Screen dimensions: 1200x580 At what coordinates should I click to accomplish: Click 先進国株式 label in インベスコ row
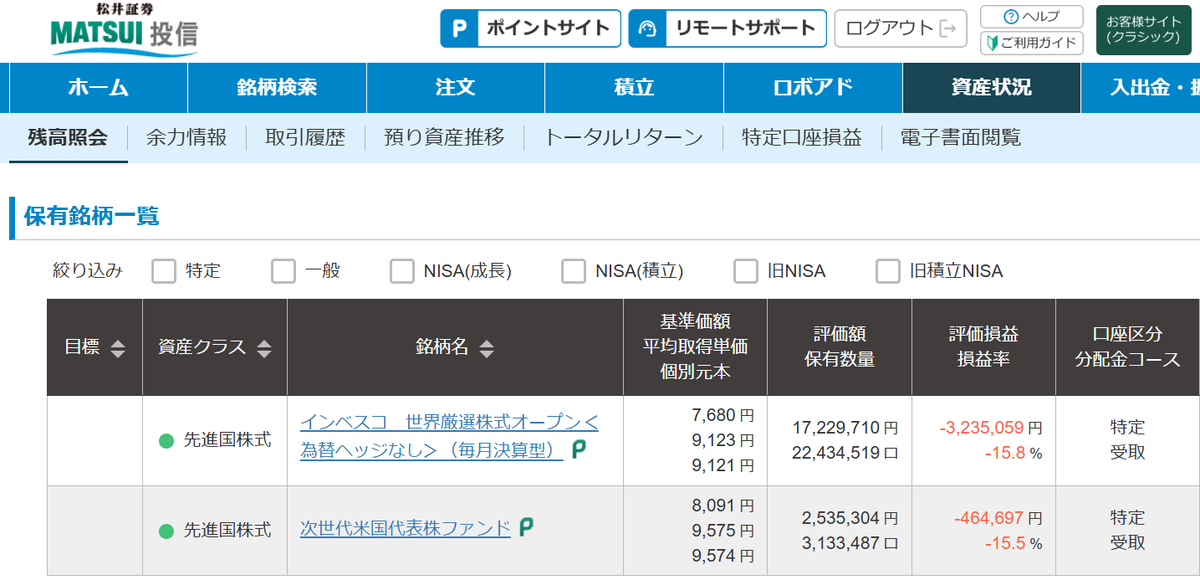pyautogui.click(x=228, y=440)
